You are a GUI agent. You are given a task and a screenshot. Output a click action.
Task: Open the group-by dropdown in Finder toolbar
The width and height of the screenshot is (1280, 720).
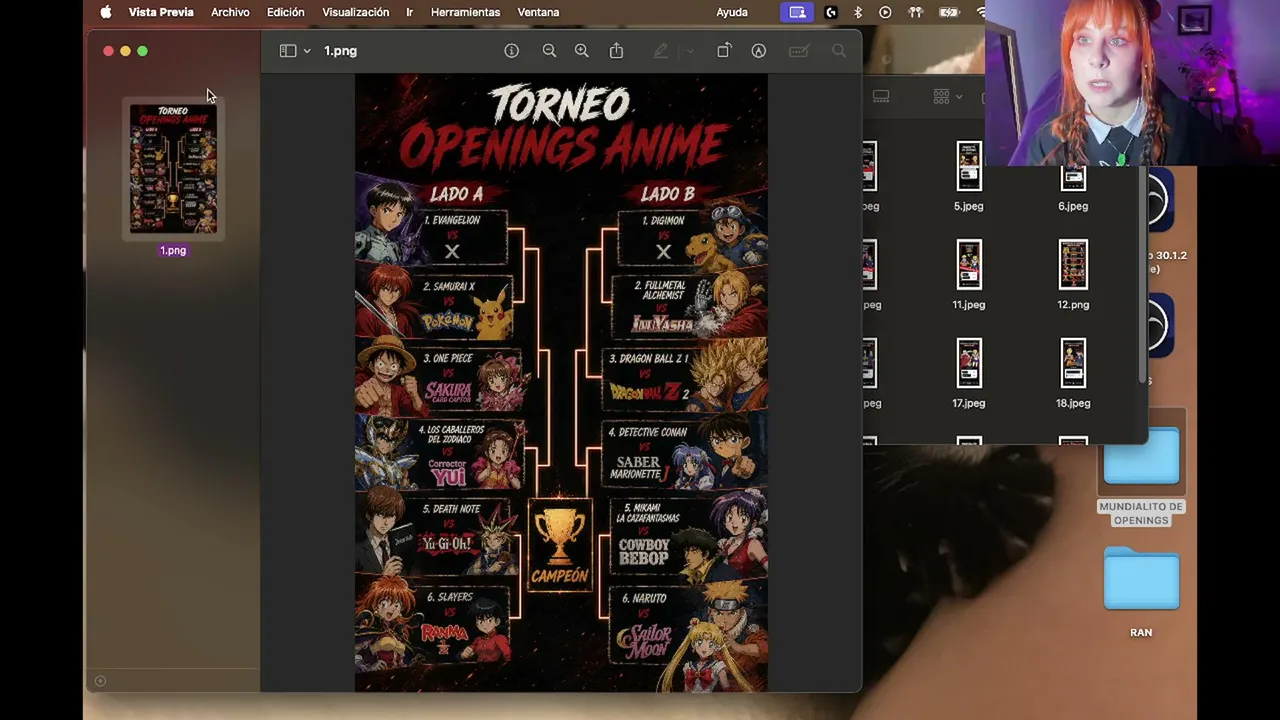(947, 96)
